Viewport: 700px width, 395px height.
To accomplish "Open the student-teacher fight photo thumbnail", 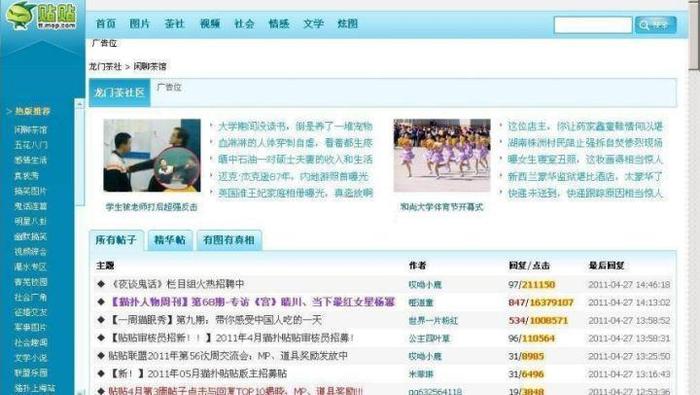I will (x=152, y=155).
